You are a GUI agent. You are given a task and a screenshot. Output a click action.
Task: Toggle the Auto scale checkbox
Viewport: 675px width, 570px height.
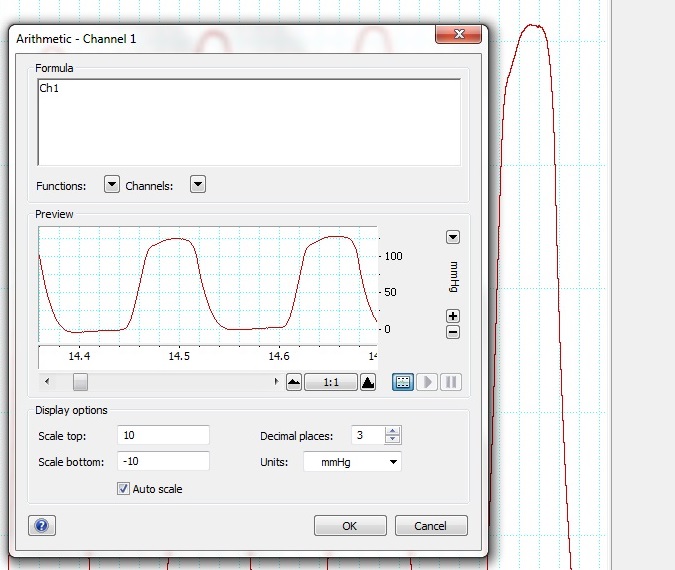124,489
